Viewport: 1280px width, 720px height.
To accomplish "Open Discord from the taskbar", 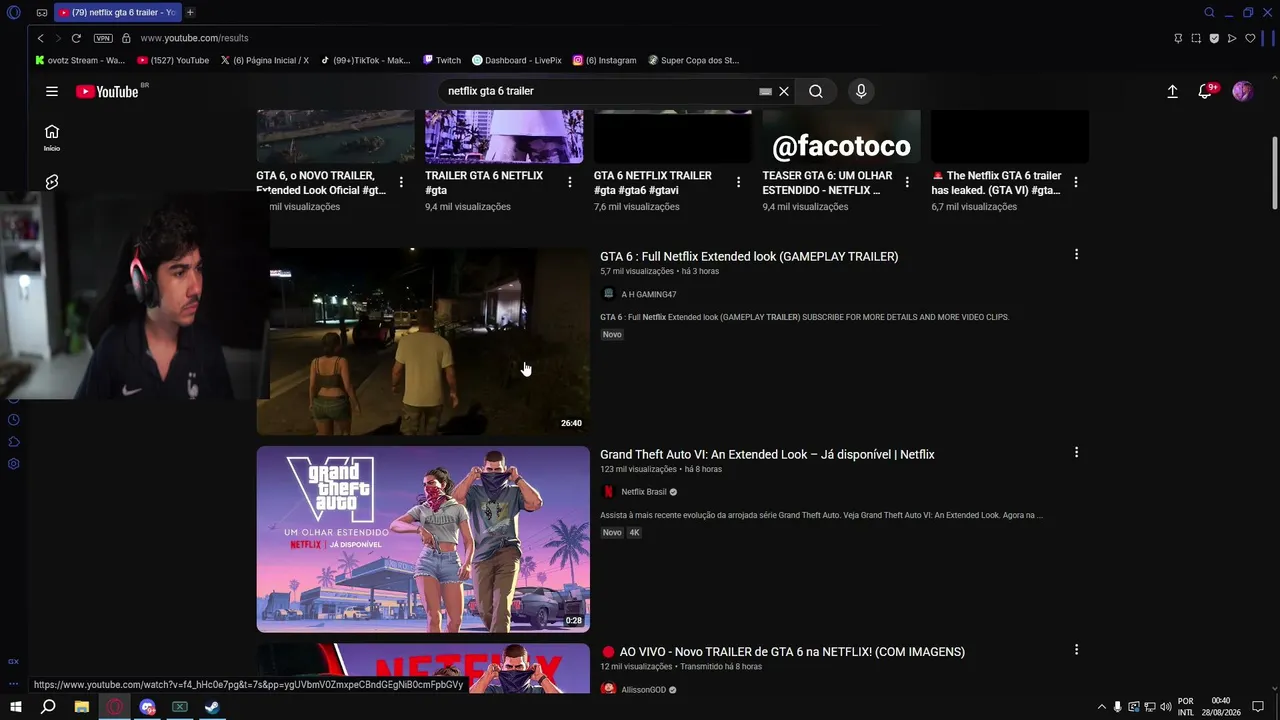I will (148, 707).
